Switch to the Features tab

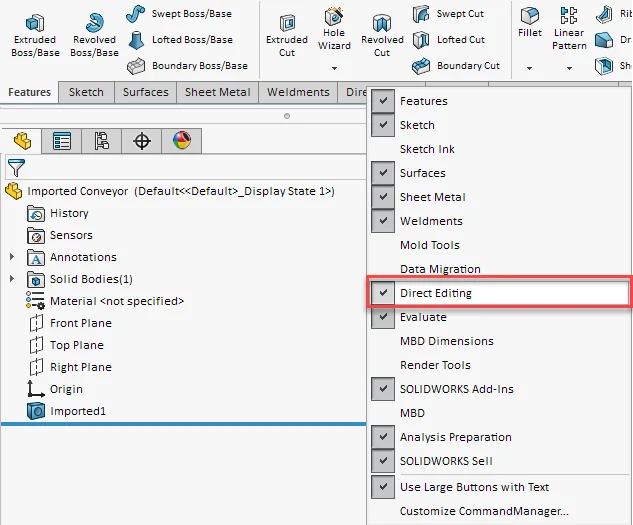29,92
